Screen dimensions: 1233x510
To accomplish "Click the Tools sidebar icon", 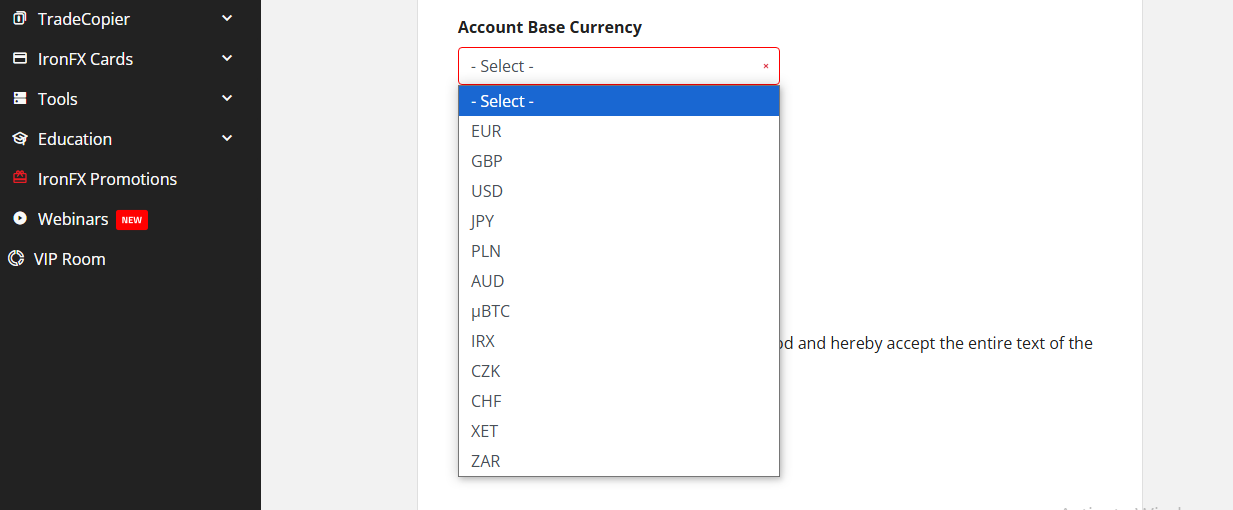I will point(19,99).
